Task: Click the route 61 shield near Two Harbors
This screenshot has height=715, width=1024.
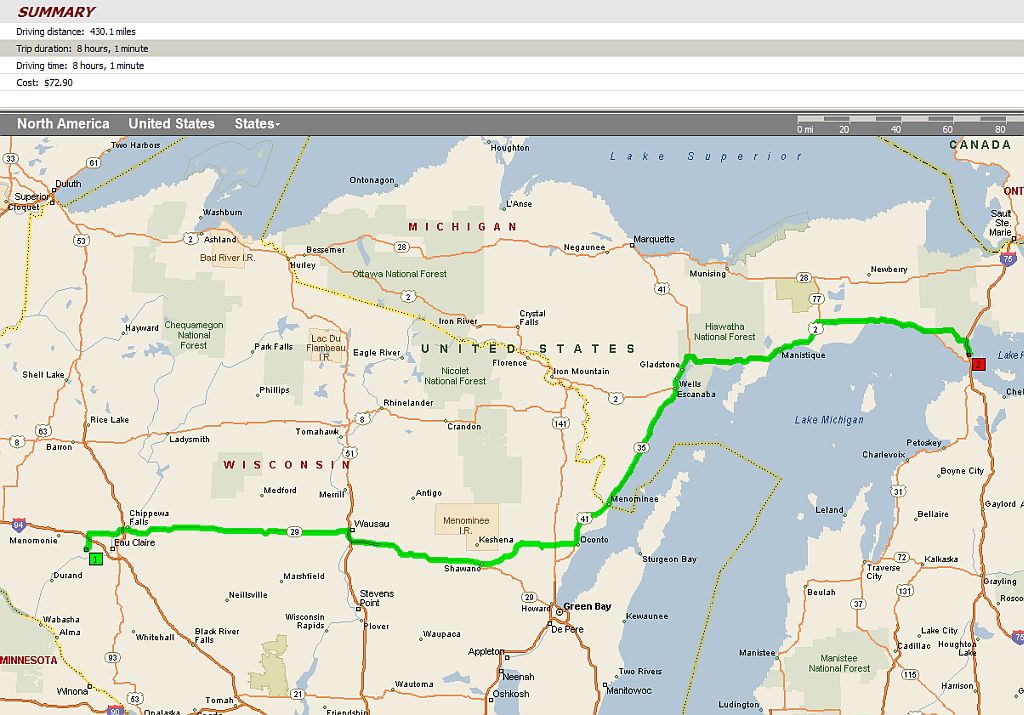Action: click(x=93, y=163)
